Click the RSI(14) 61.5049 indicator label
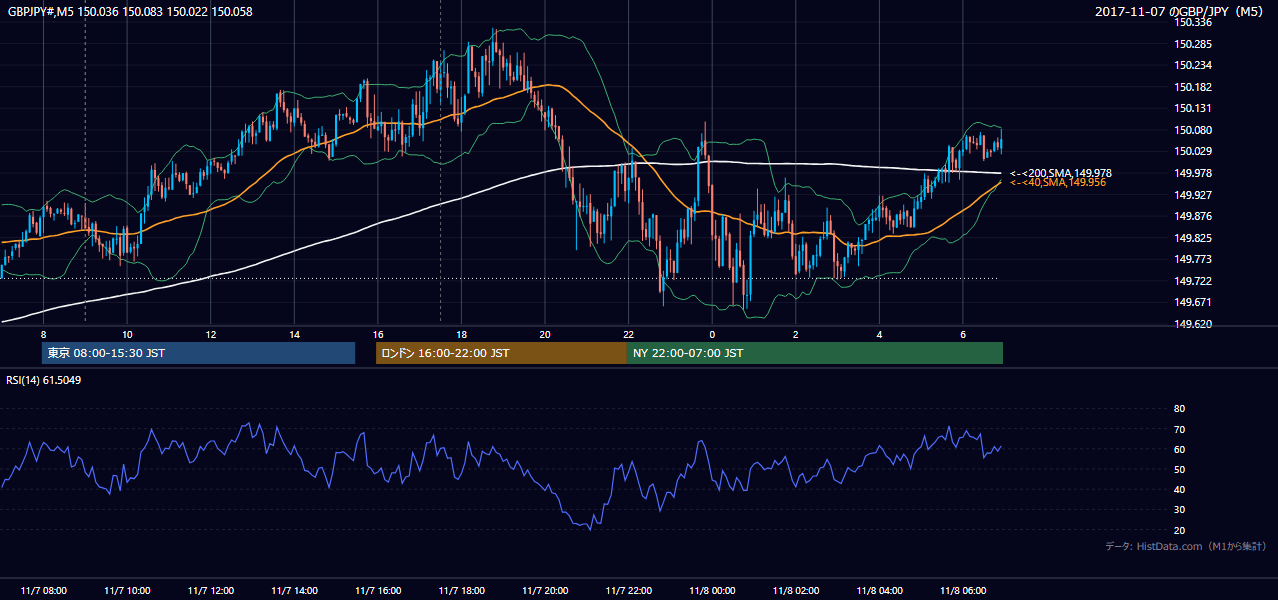1278x600 pixels. [x=44, y=380]
